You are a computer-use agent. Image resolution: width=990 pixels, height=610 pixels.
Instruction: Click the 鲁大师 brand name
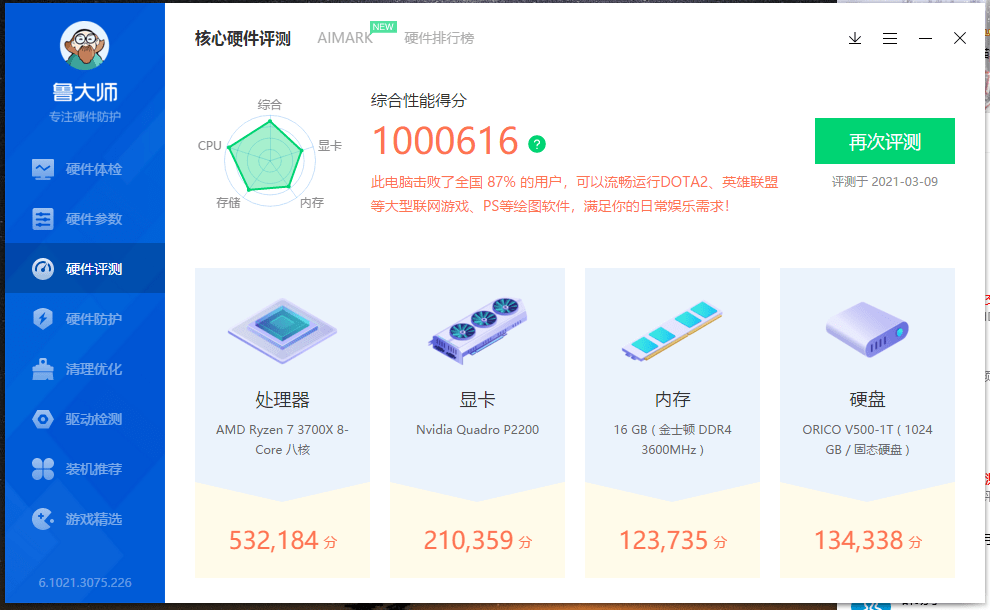[85, 92]
